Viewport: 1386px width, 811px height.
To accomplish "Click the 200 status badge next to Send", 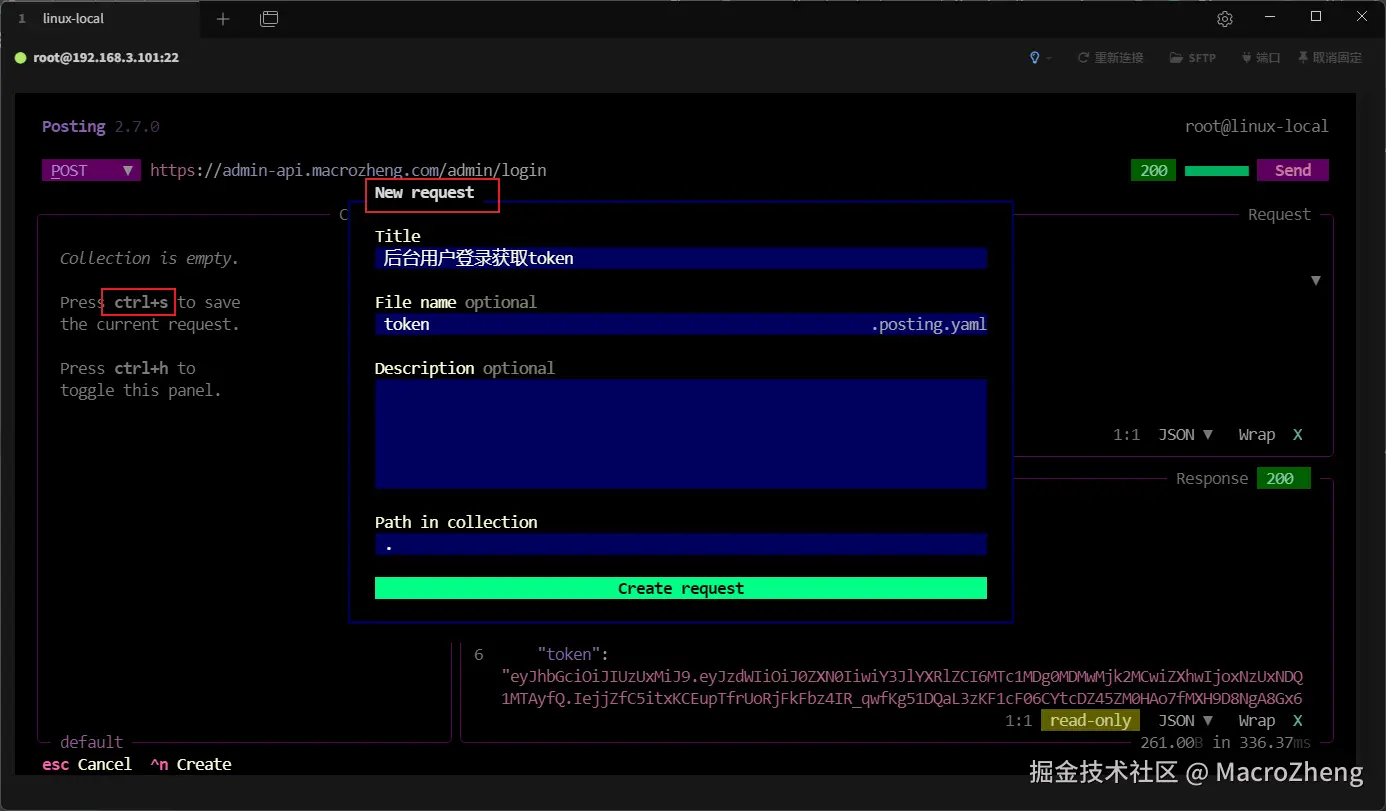I will 1154,170.
